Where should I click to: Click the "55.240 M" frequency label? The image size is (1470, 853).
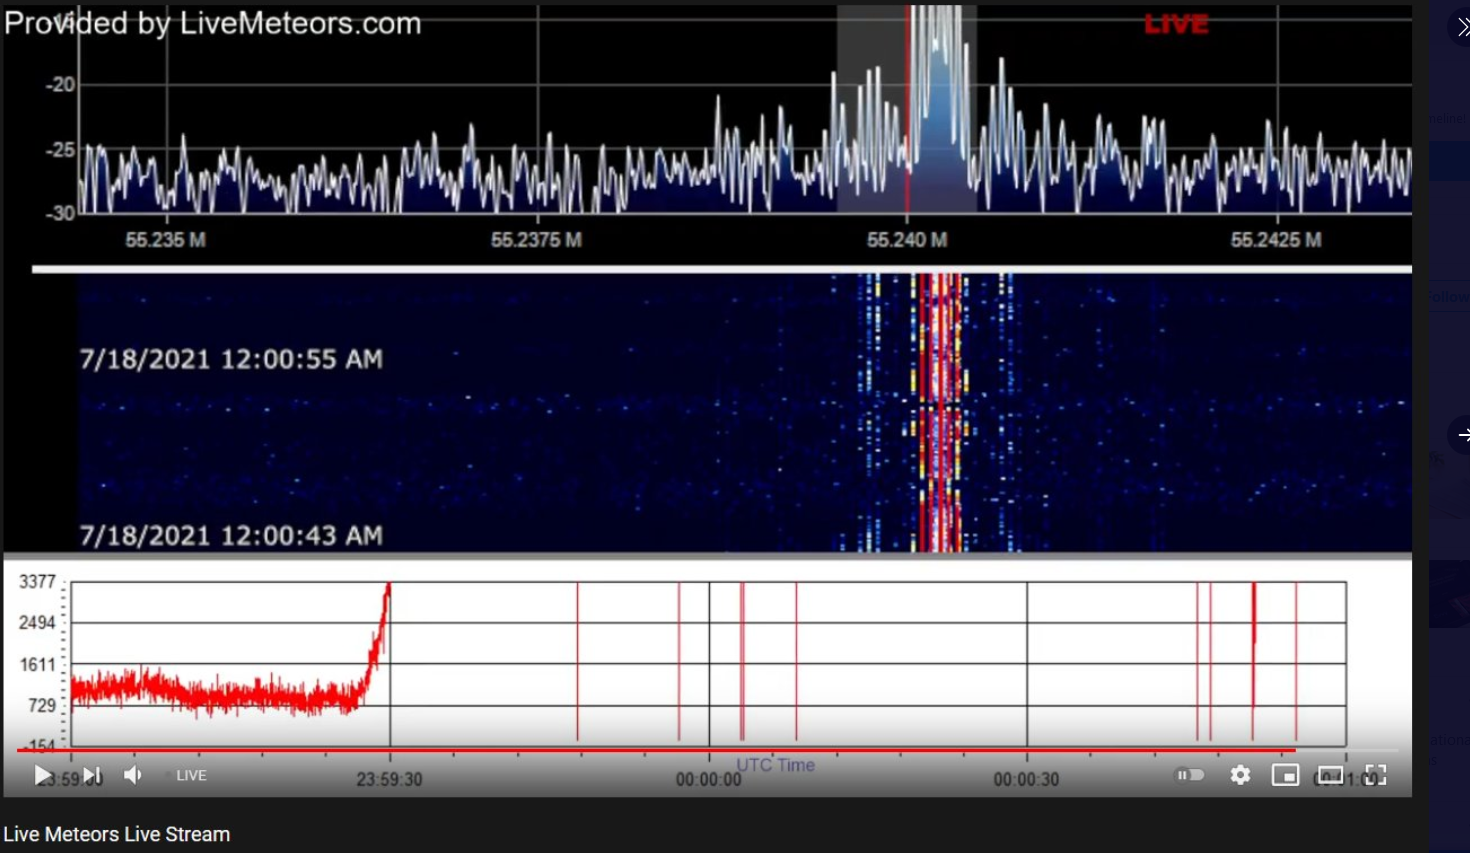(x=906, y=240)
